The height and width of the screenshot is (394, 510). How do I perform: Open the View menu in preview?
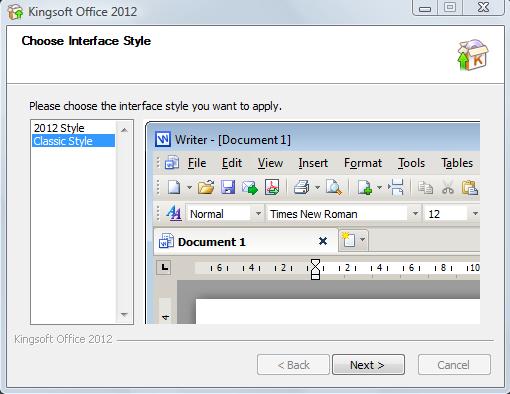pos(270,163)
